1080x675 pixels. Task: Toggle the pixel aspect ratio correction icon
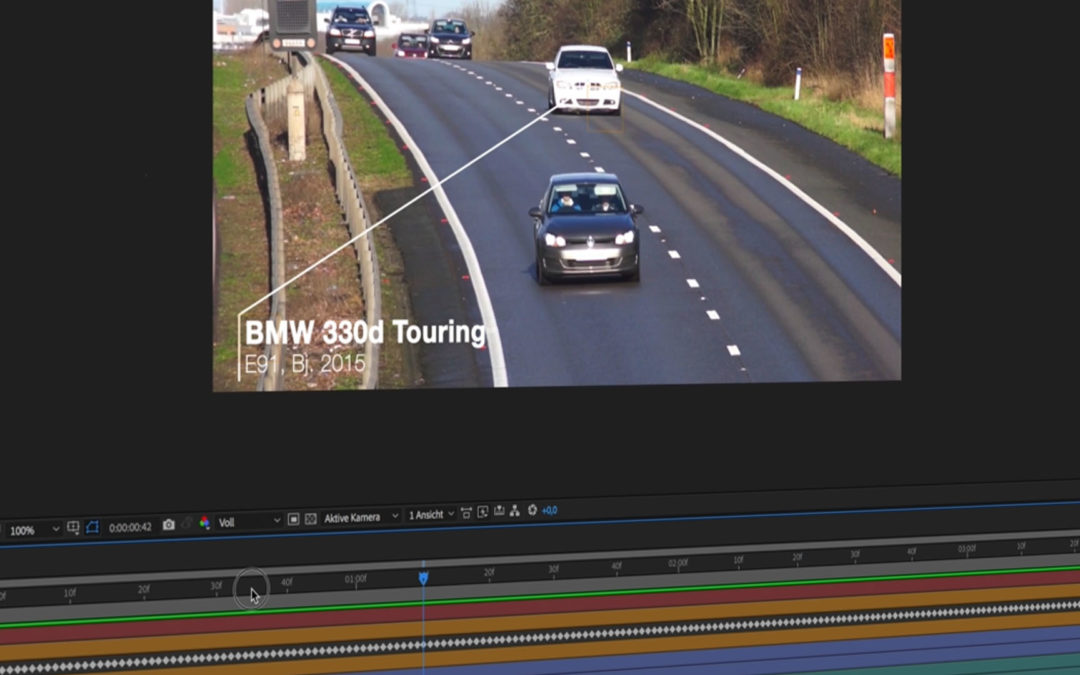pos(466,512)
